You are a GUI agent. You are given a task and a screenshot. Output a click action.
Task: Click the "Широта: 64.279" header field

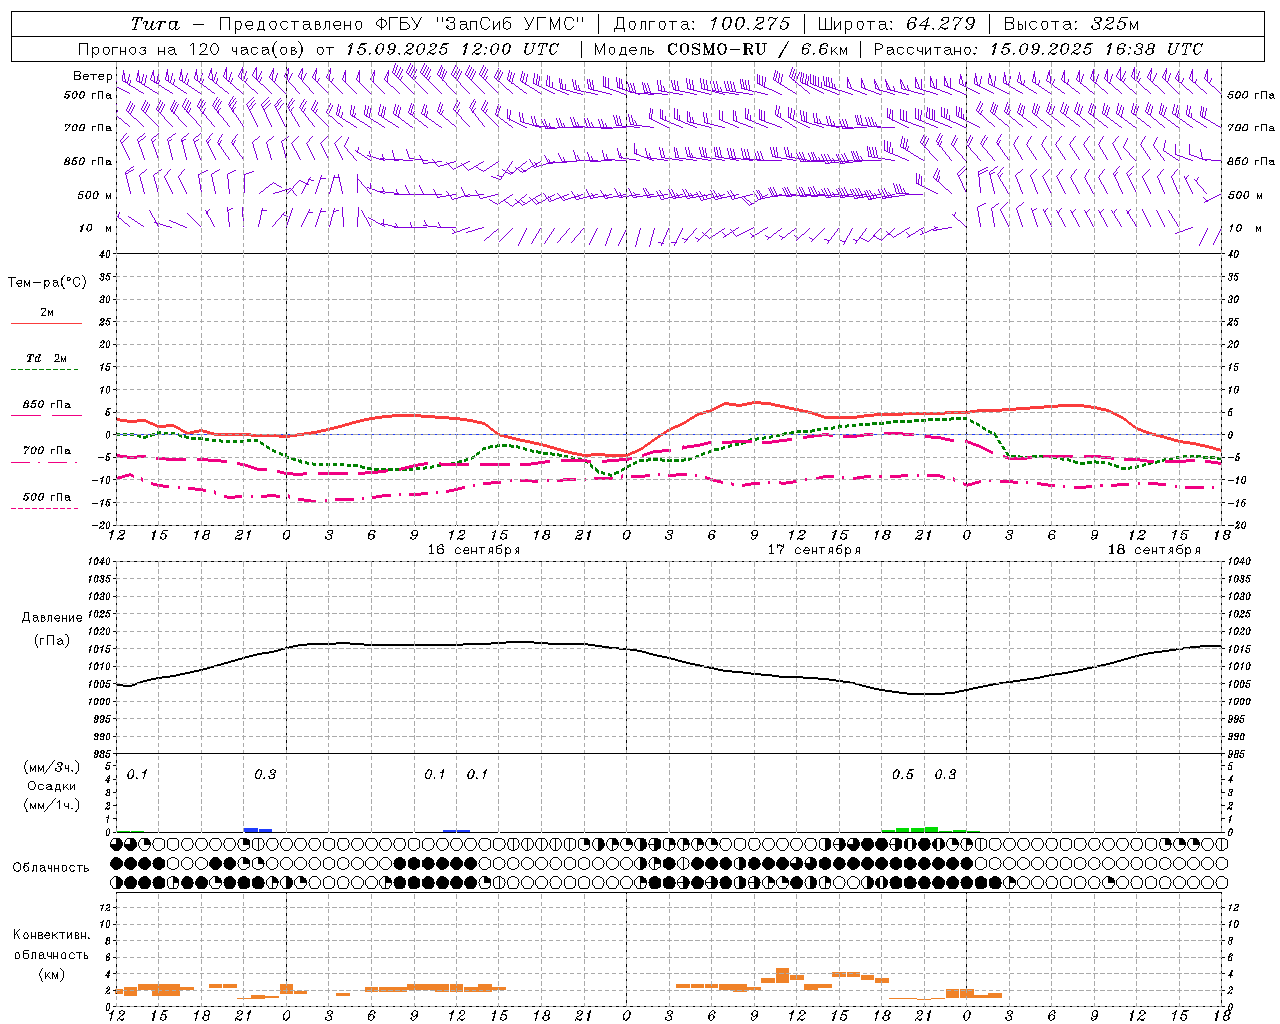tap(895, 24)
